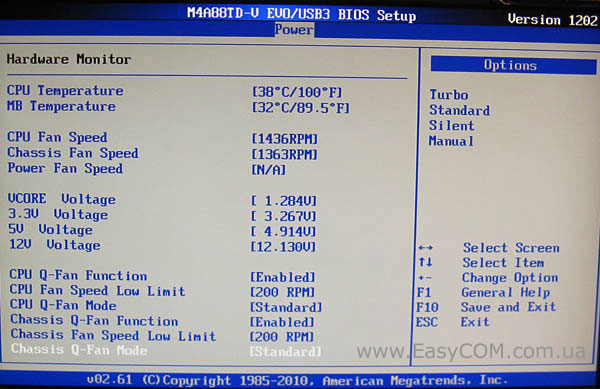Screen dimensions: 600x389
Task: Select VCORE Voltage reading value
Action: [x=284, y=201]
